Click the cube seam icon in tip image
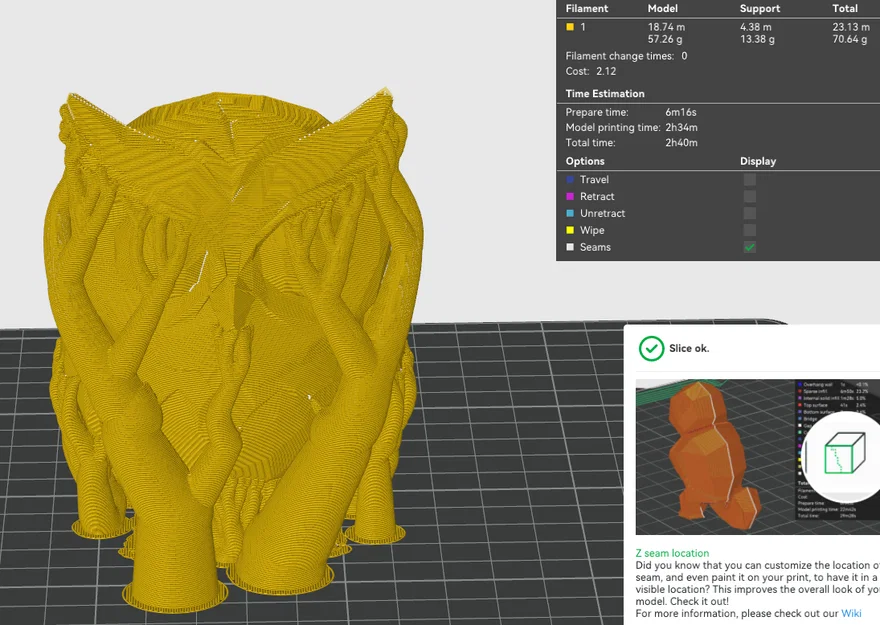 [x=844, y=453]
